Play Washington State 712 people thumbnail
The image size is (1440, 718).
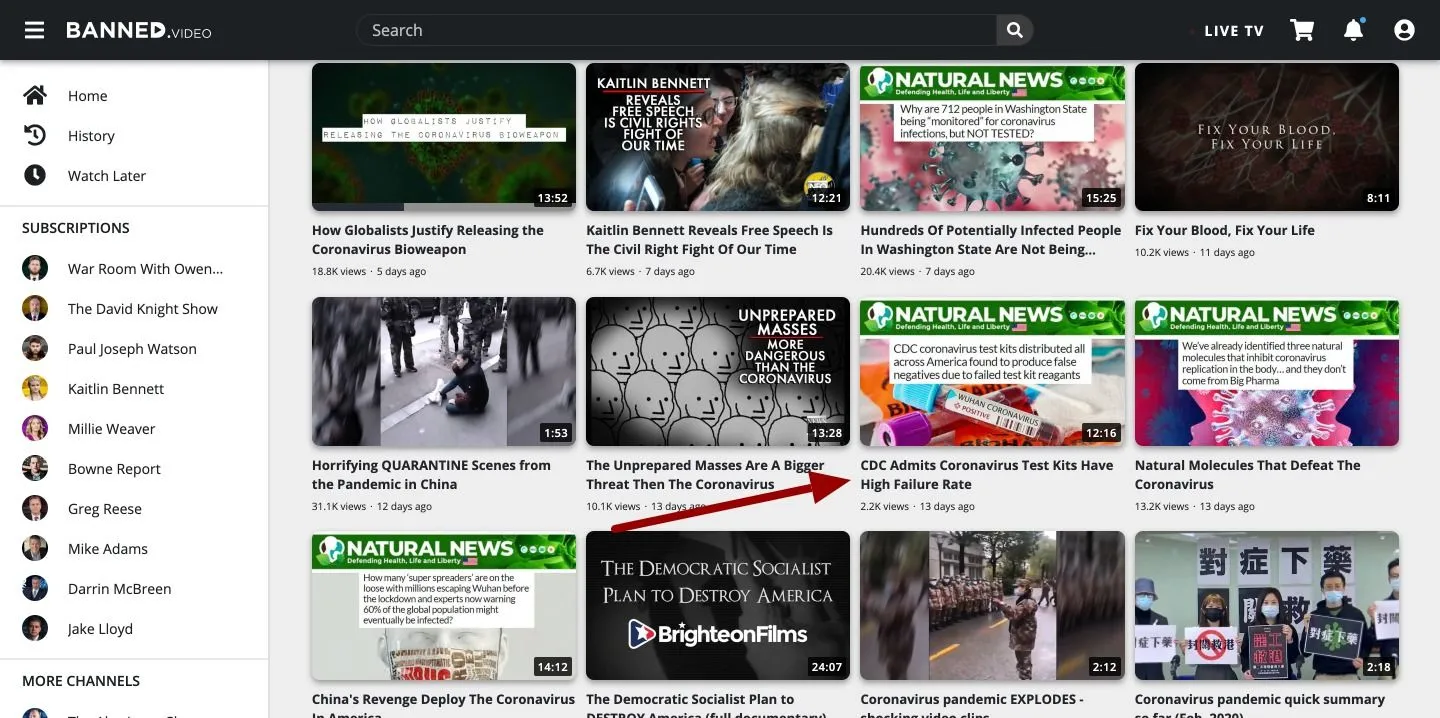(992, 137)
